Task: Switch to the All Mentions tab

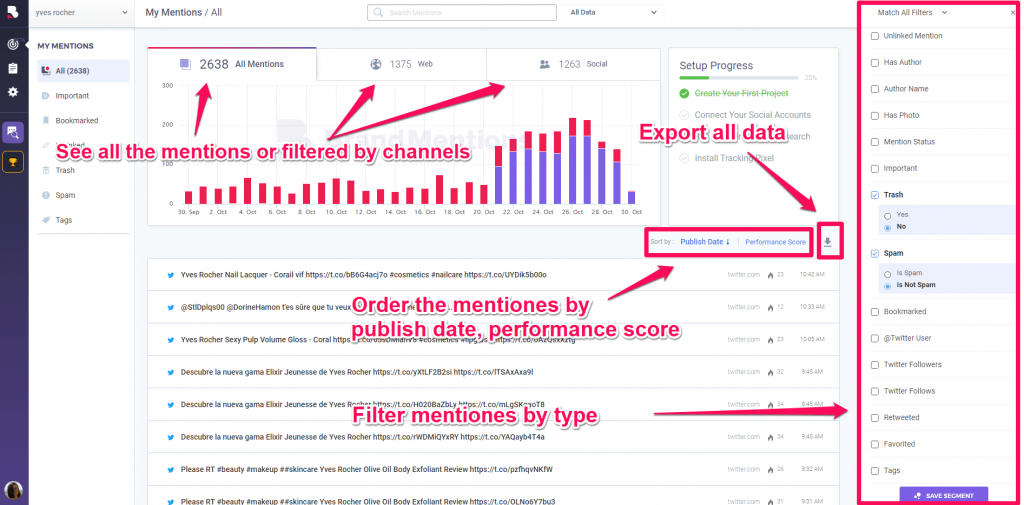Action: coord(232,64)
